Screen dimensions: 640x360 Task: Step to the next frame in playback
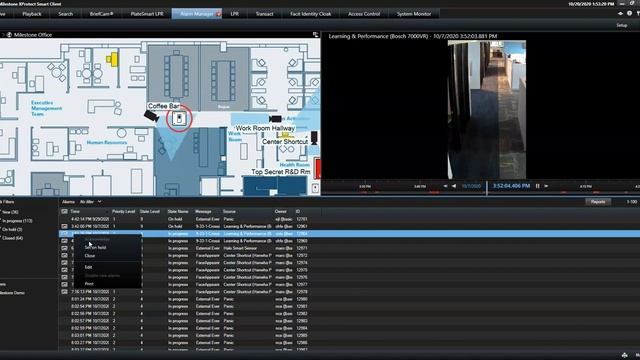pos(546,186)
